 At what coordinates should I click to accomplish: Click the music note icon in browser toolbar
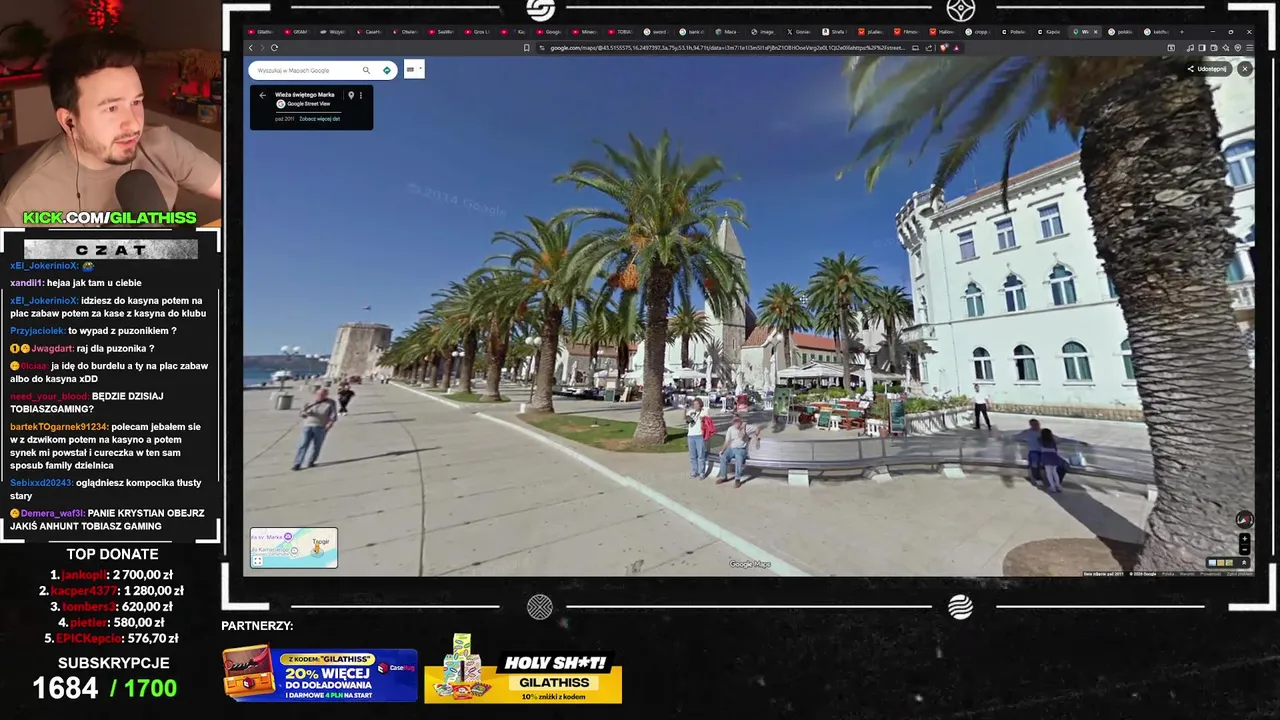click(1190, 48)
